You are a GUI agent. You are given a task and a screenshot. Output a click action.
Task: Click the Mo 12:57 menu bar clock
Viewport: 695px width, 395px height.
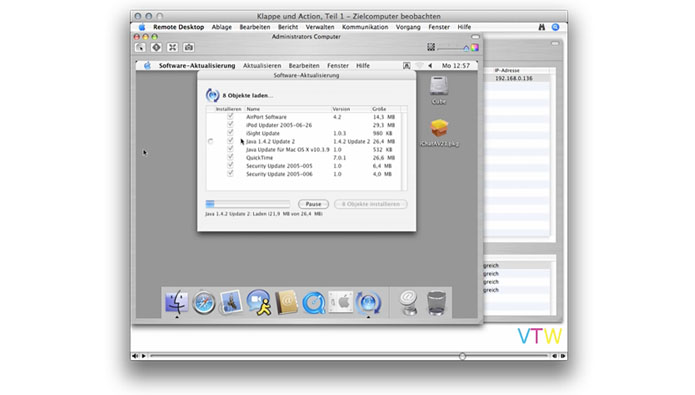pyautogui.click(x=456, y=66)
